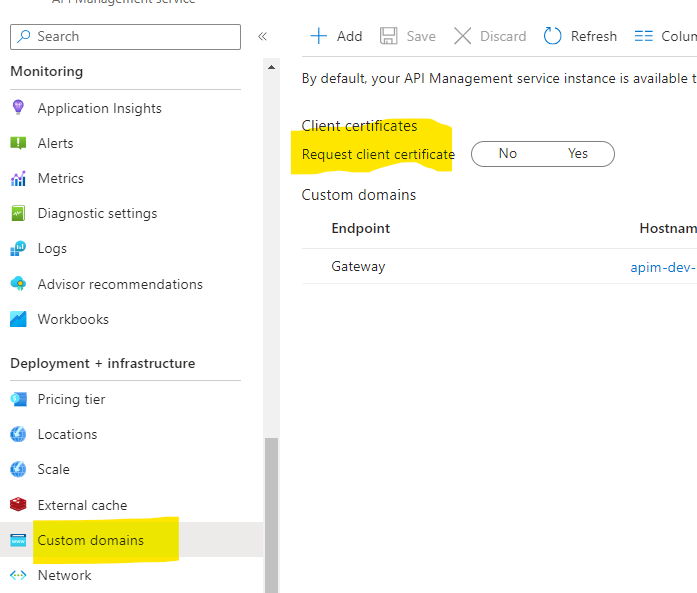Click the sidebar vertical scrollbar thumb

tap(272, 516)
